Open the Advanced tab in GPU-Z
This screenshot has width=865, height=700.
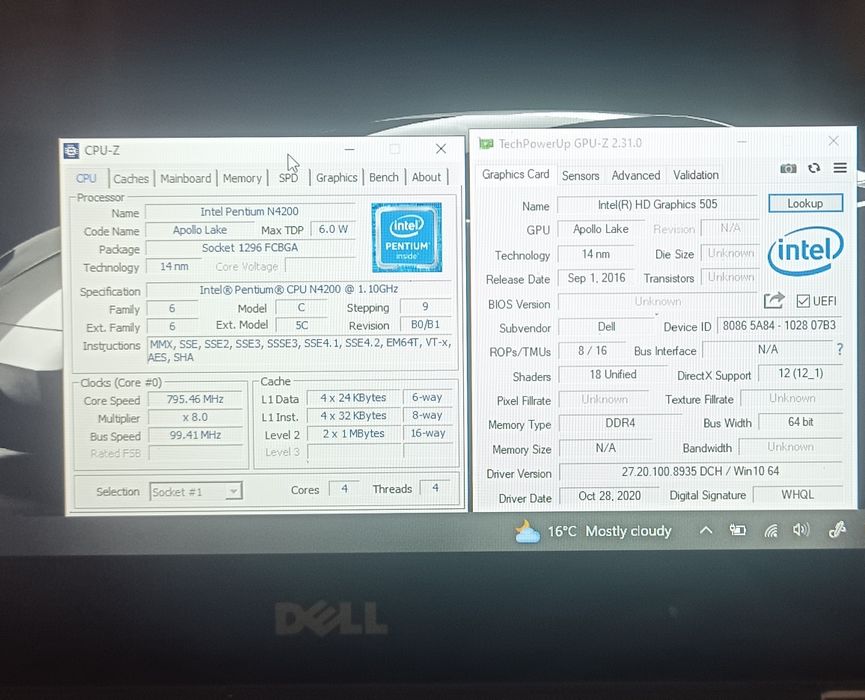pyautogui.click(x=636, y=175)
